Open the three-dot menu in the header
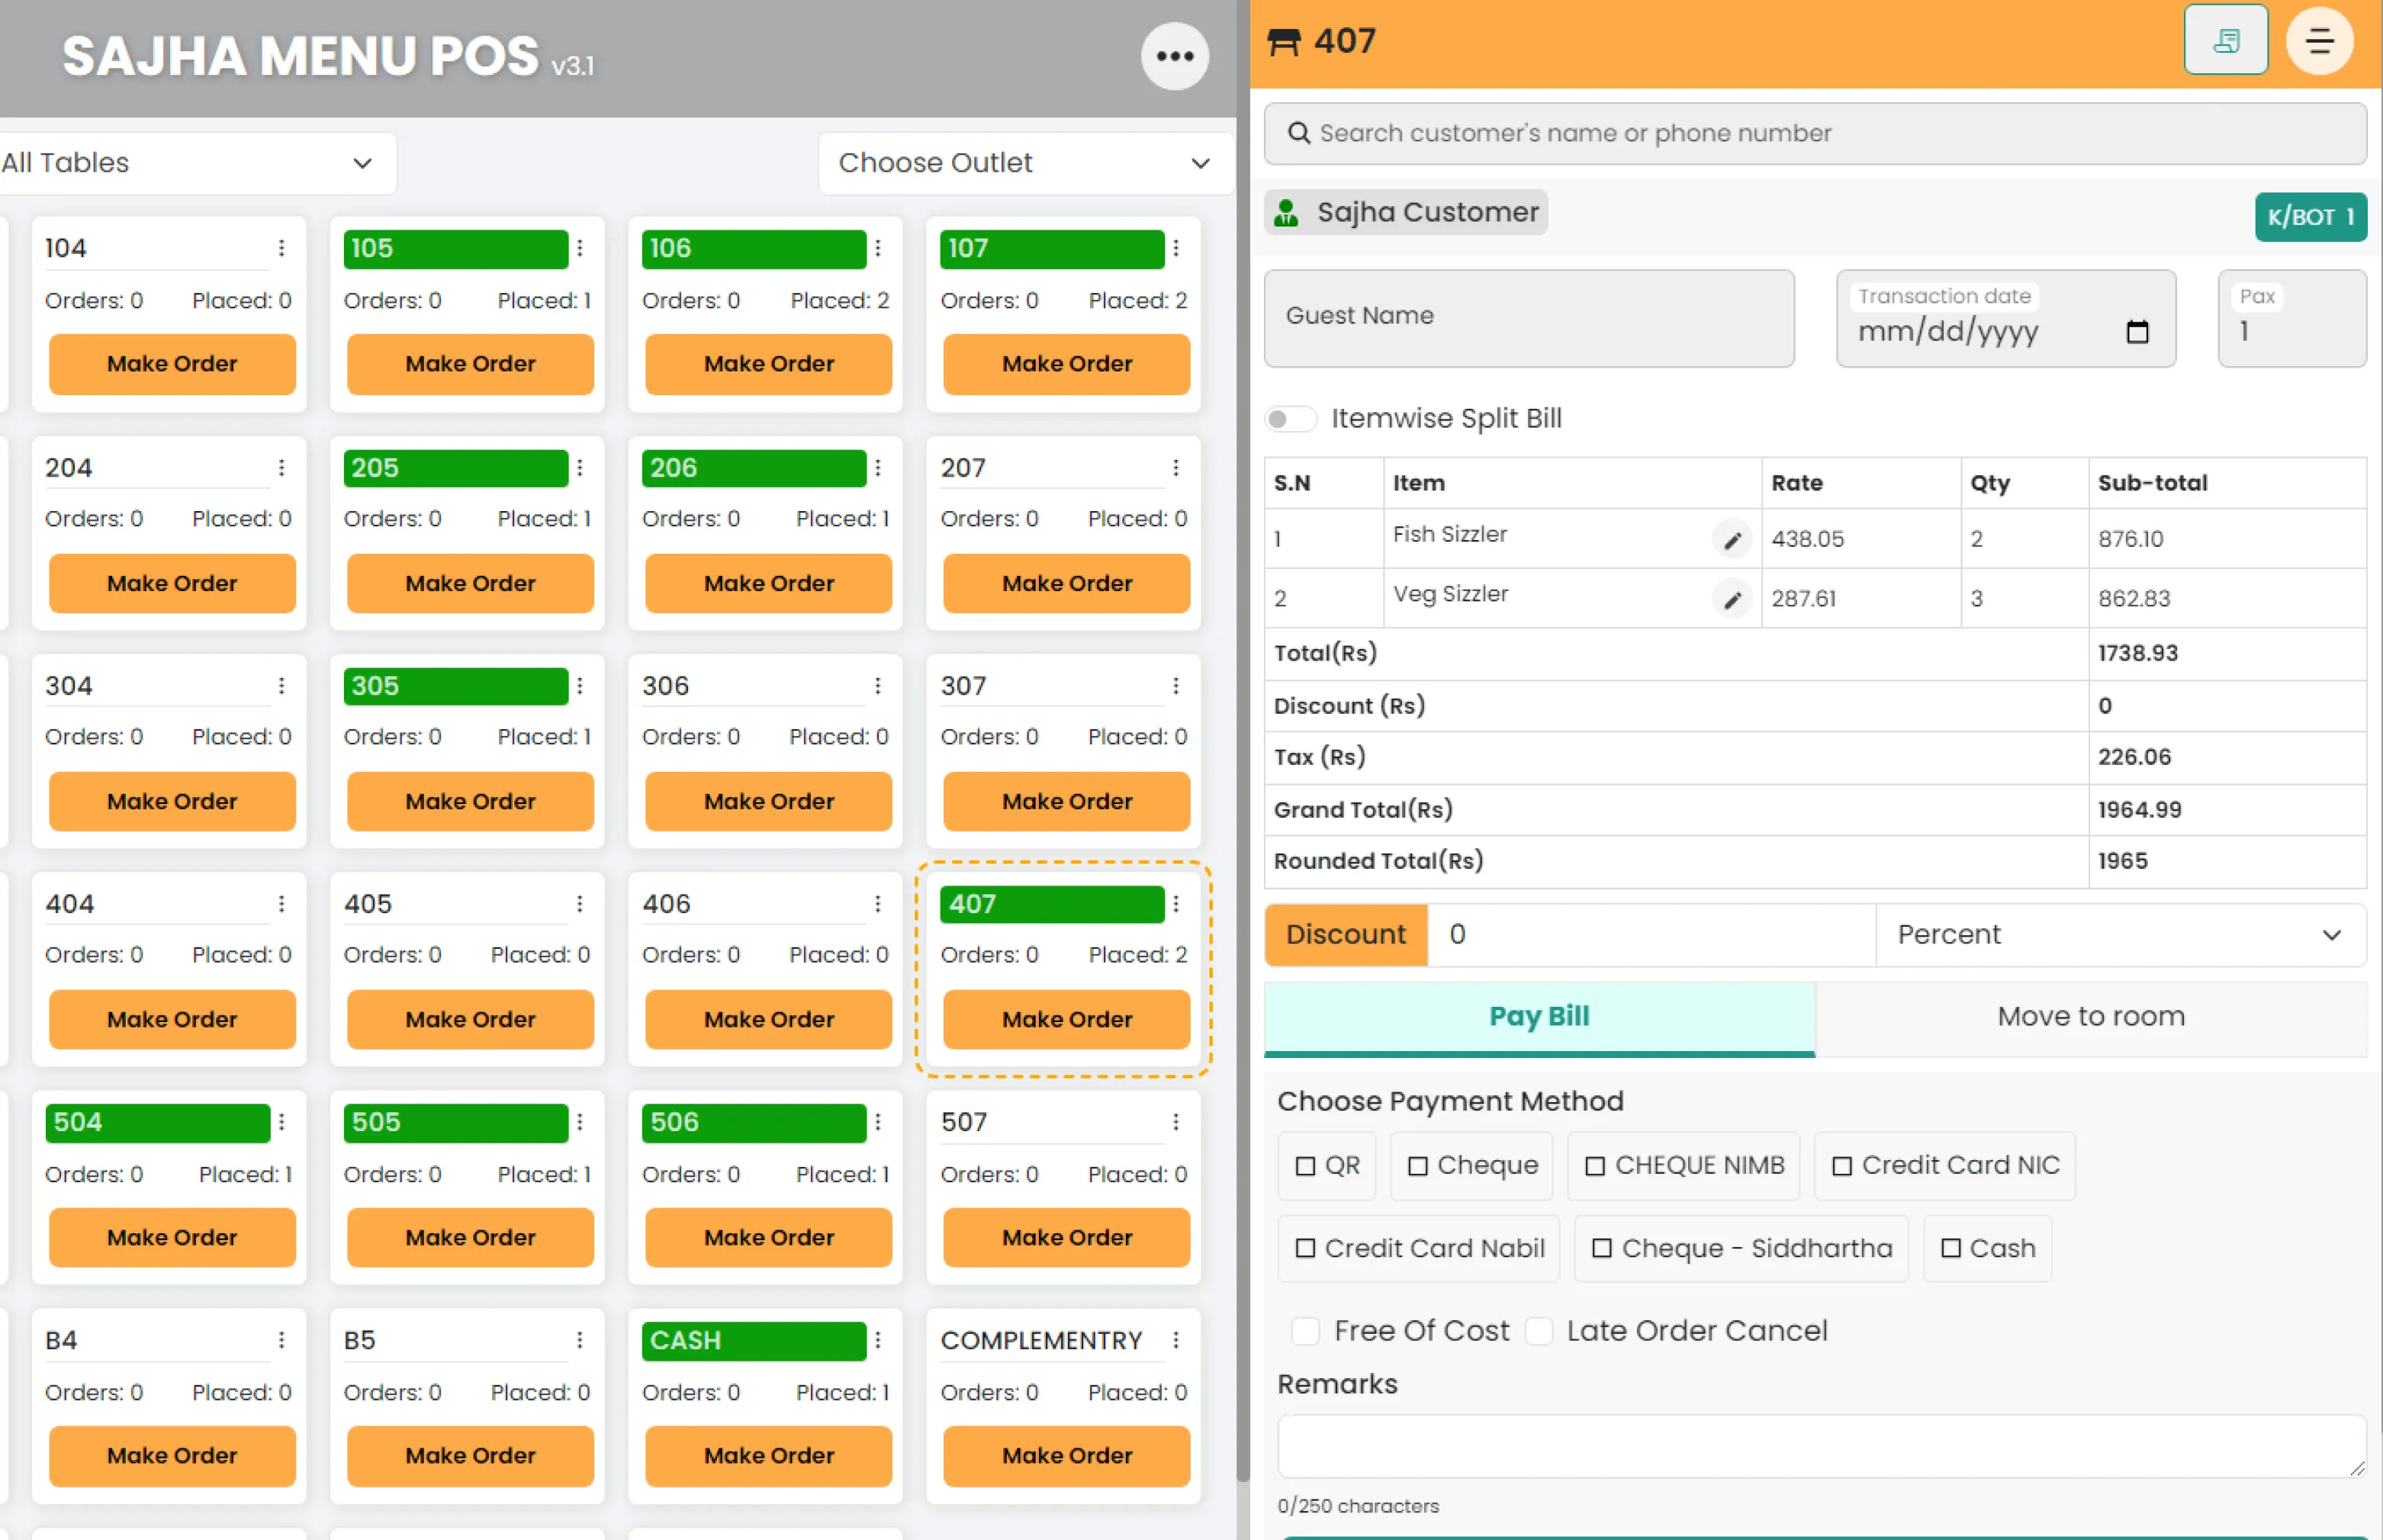The width and height of the screenshot is (2383, 1540). click(x=1174, y=56)
